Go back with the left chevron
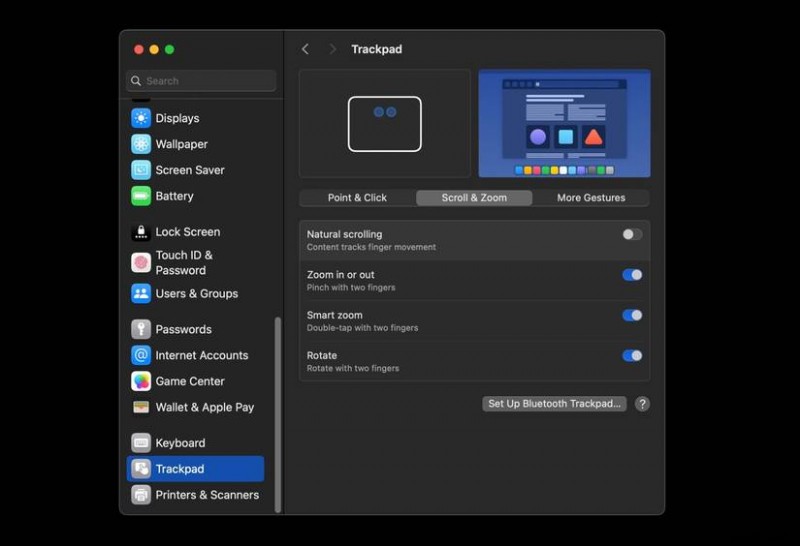 305,49
